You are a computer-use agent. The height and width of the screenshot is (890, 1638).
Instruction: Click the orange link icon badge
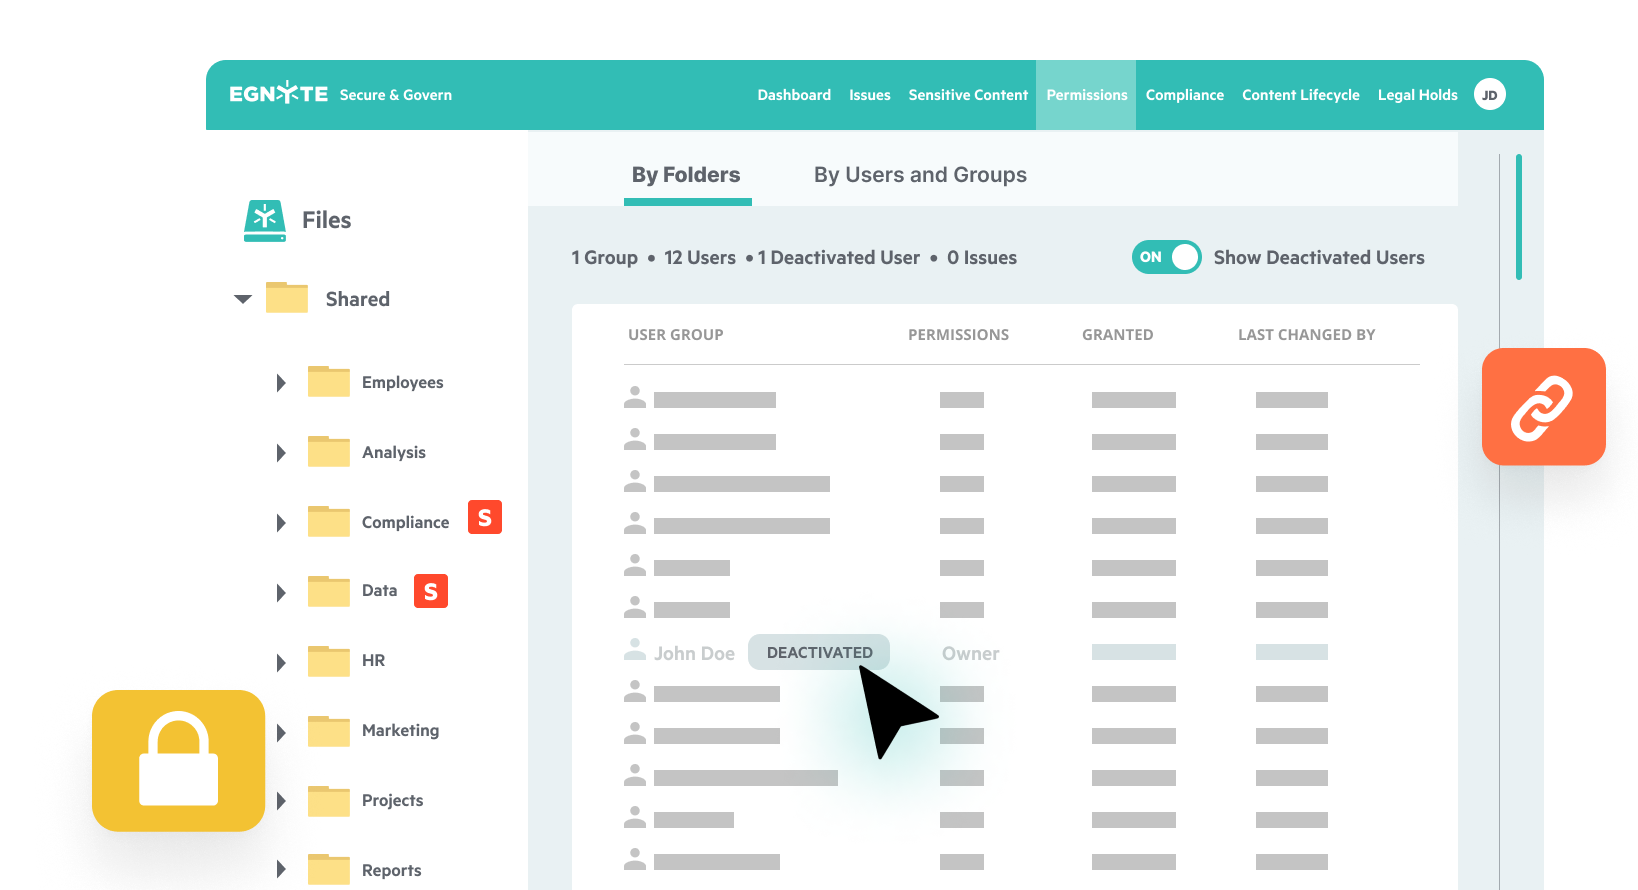tap(1543, 407)
